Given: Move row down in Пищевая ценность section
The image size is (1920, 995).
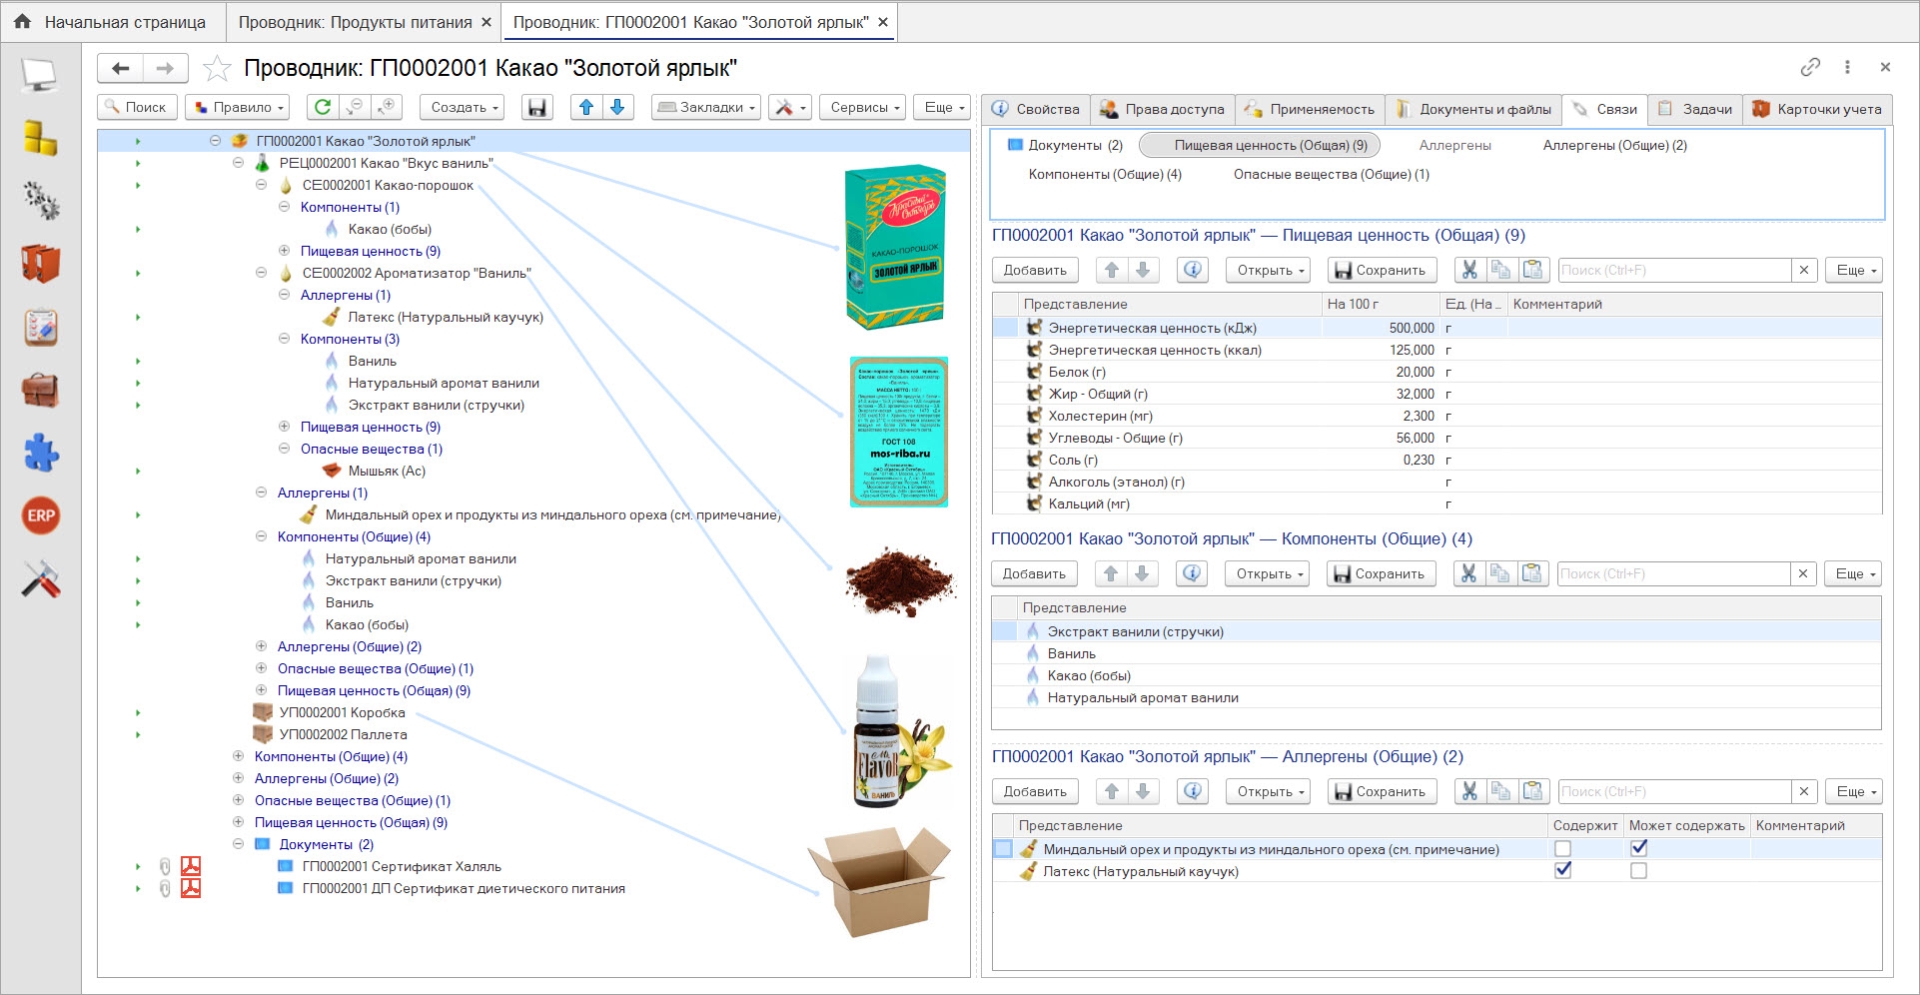Looking at the screenshot, I should click(1143, 270).
